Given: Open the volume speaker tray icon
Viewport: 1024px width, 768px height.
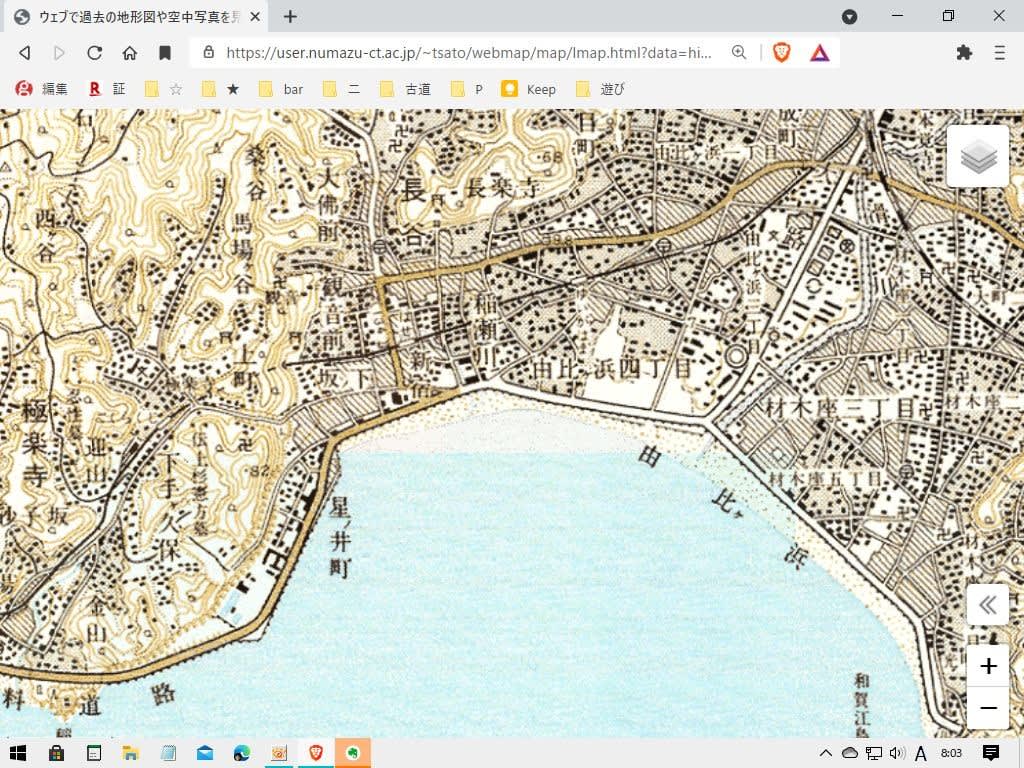Looking at the screenshot, I should (x=897, y=753).
